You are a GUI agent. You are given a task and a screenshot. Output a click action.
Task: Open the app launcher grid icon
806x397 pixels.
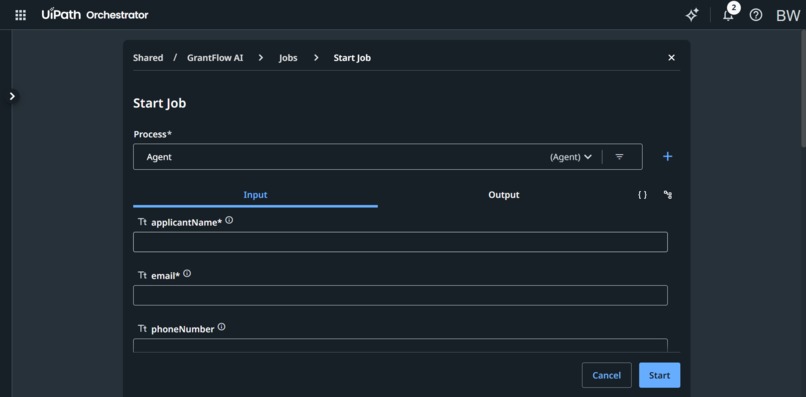coord(21,15)
